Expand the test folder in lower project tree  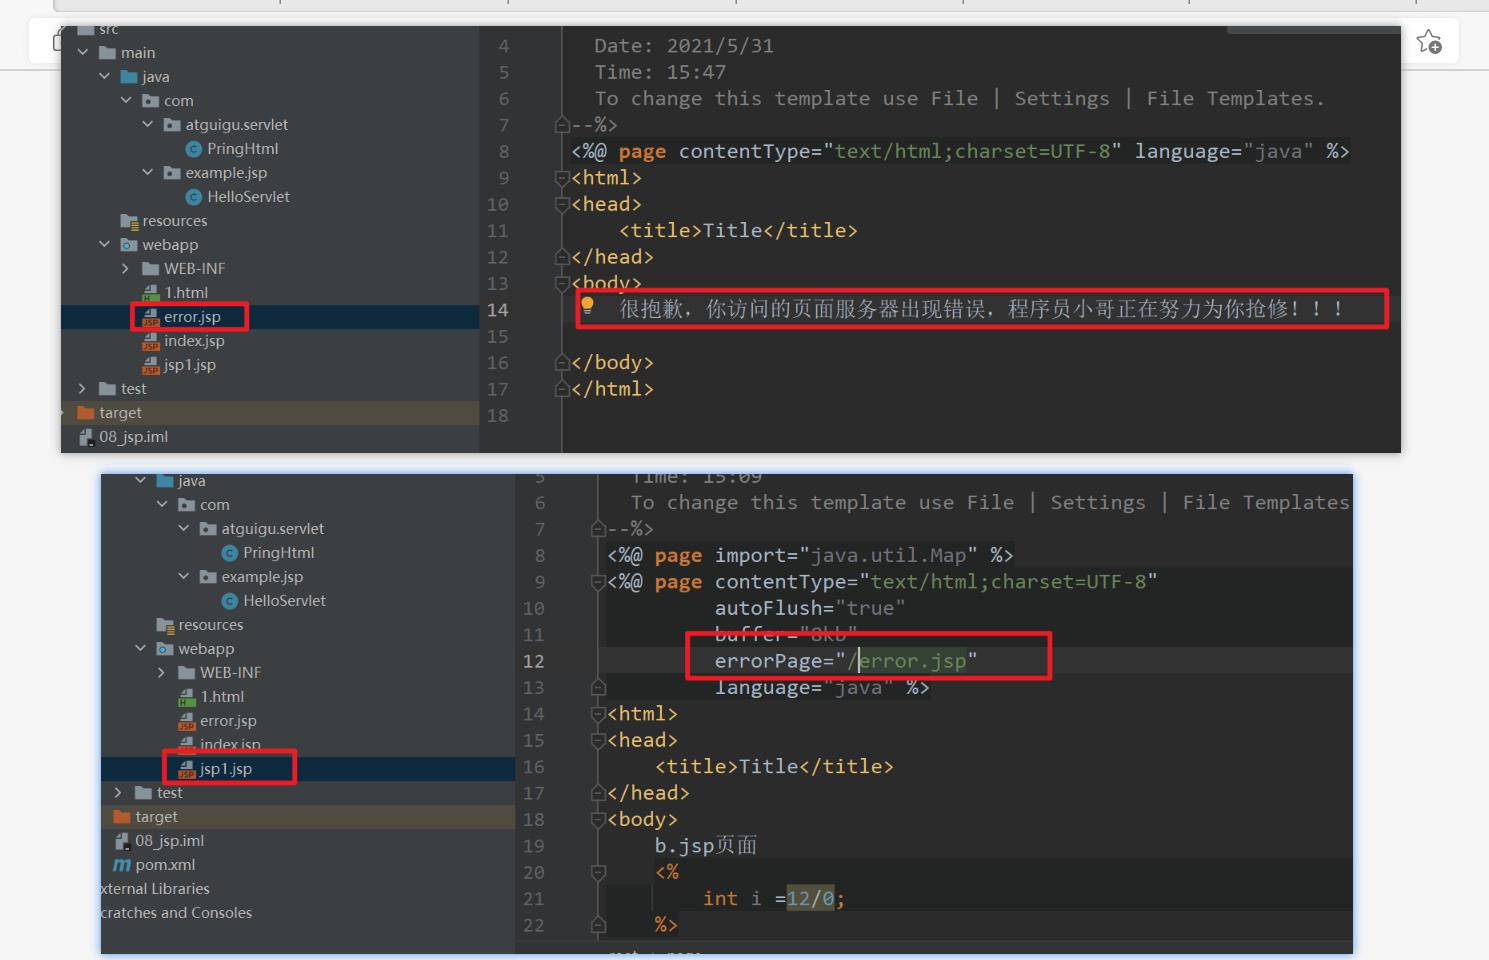pyautogui.click(x=119, y=793)
